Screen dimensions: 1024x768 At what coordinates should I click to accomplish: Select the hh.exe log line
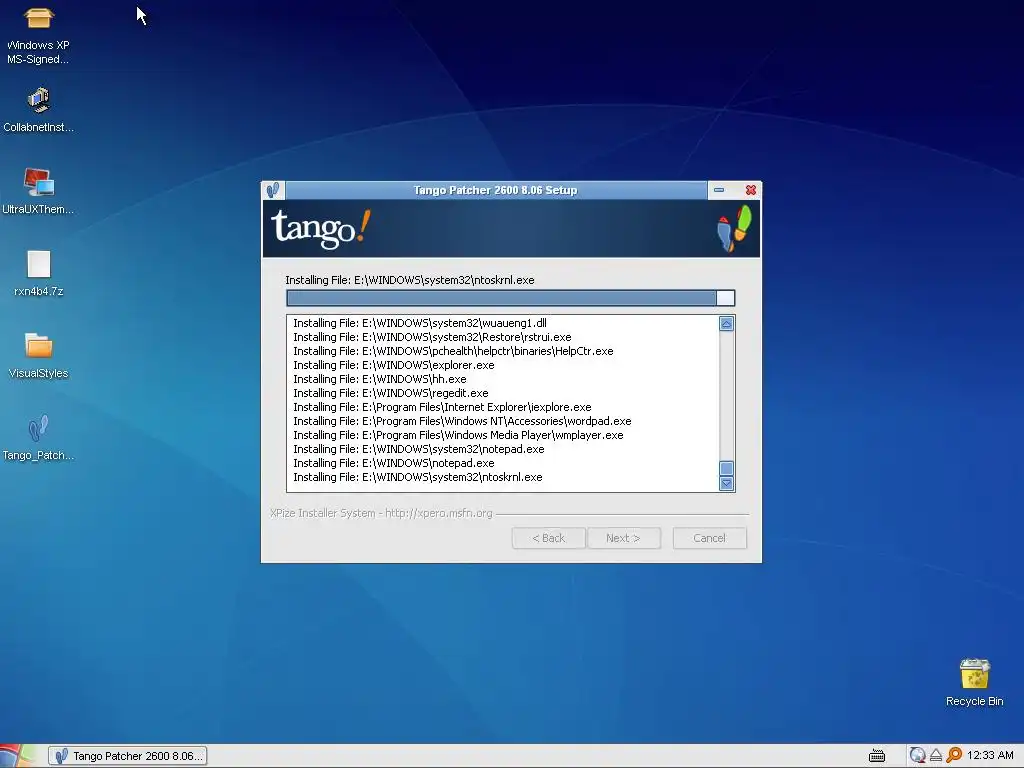coord(379,379)
